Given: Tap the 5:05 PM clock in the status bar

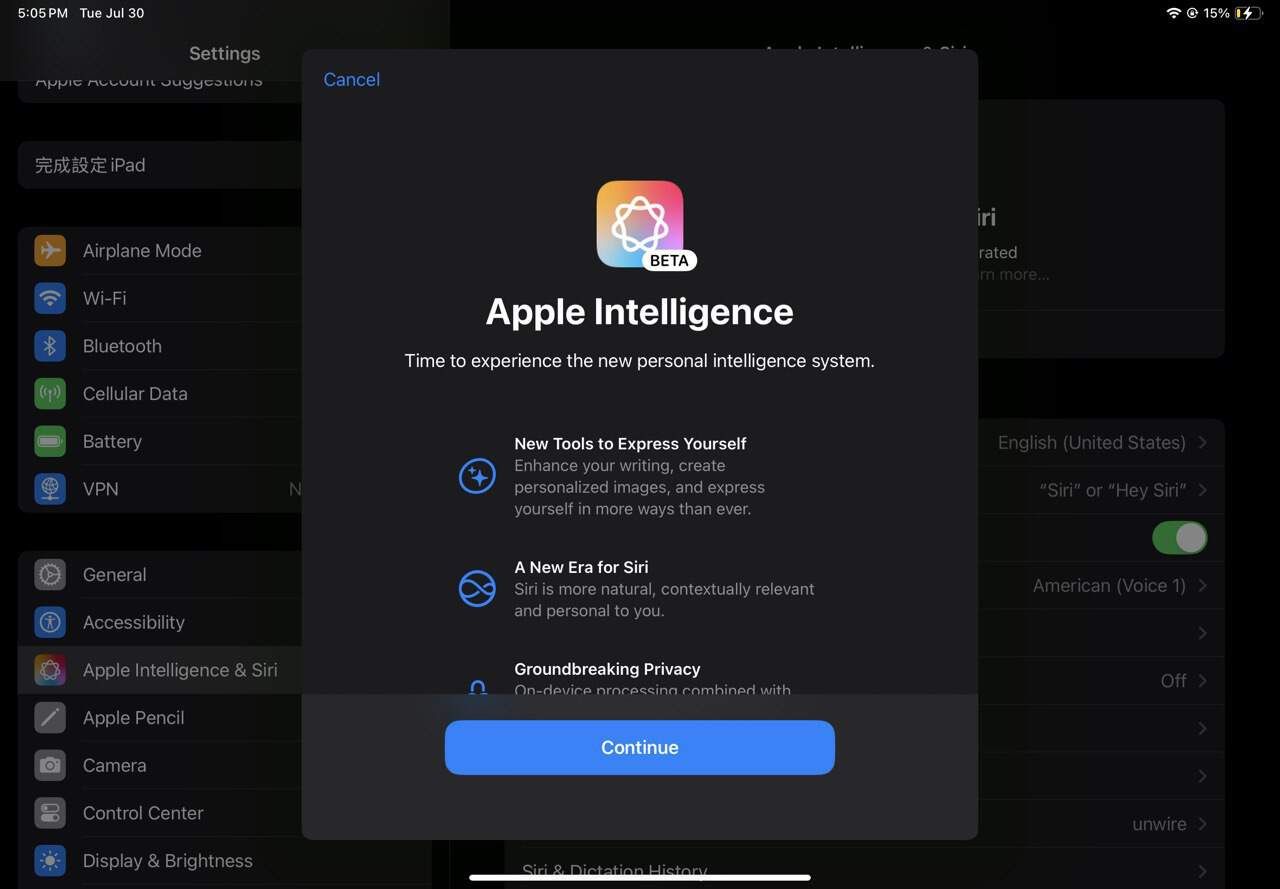Looking at the screenshot, I should [43, 13].
